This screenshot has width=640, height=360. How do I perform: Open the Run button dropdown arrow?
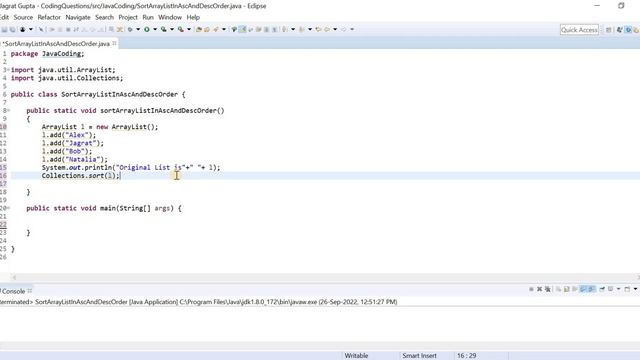(155, 29)
